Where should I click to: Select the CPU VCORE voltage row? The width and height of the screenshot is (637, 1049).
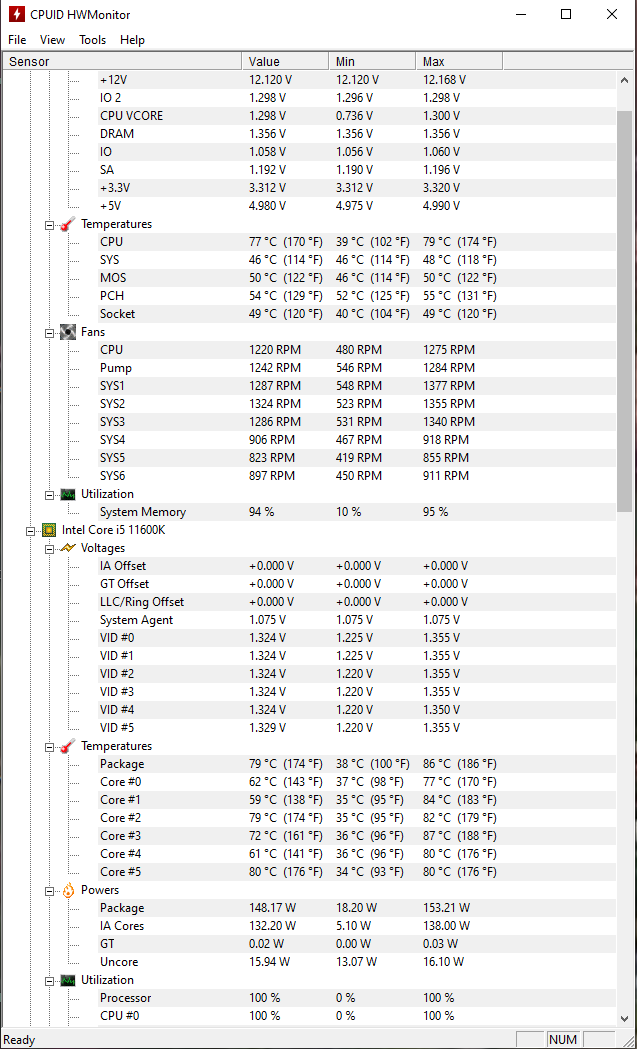pos(131,116)
